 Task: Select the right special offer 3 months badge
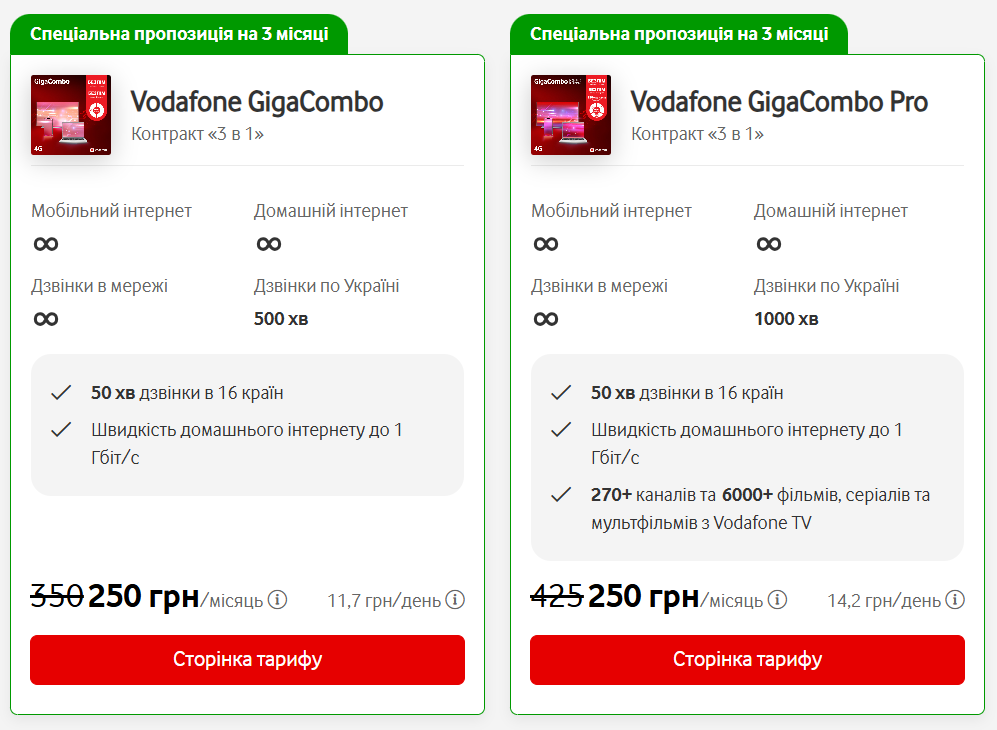679,34
